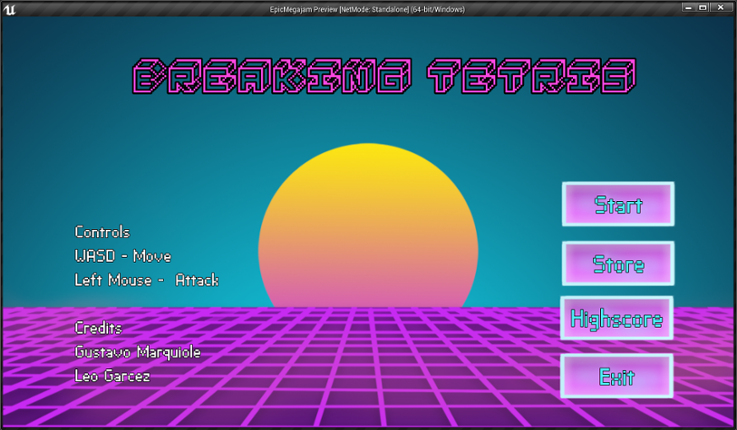Click the 'Gustavo Marquiole' credit name
This screenshot has width=737, height=430.
(138, 352)
